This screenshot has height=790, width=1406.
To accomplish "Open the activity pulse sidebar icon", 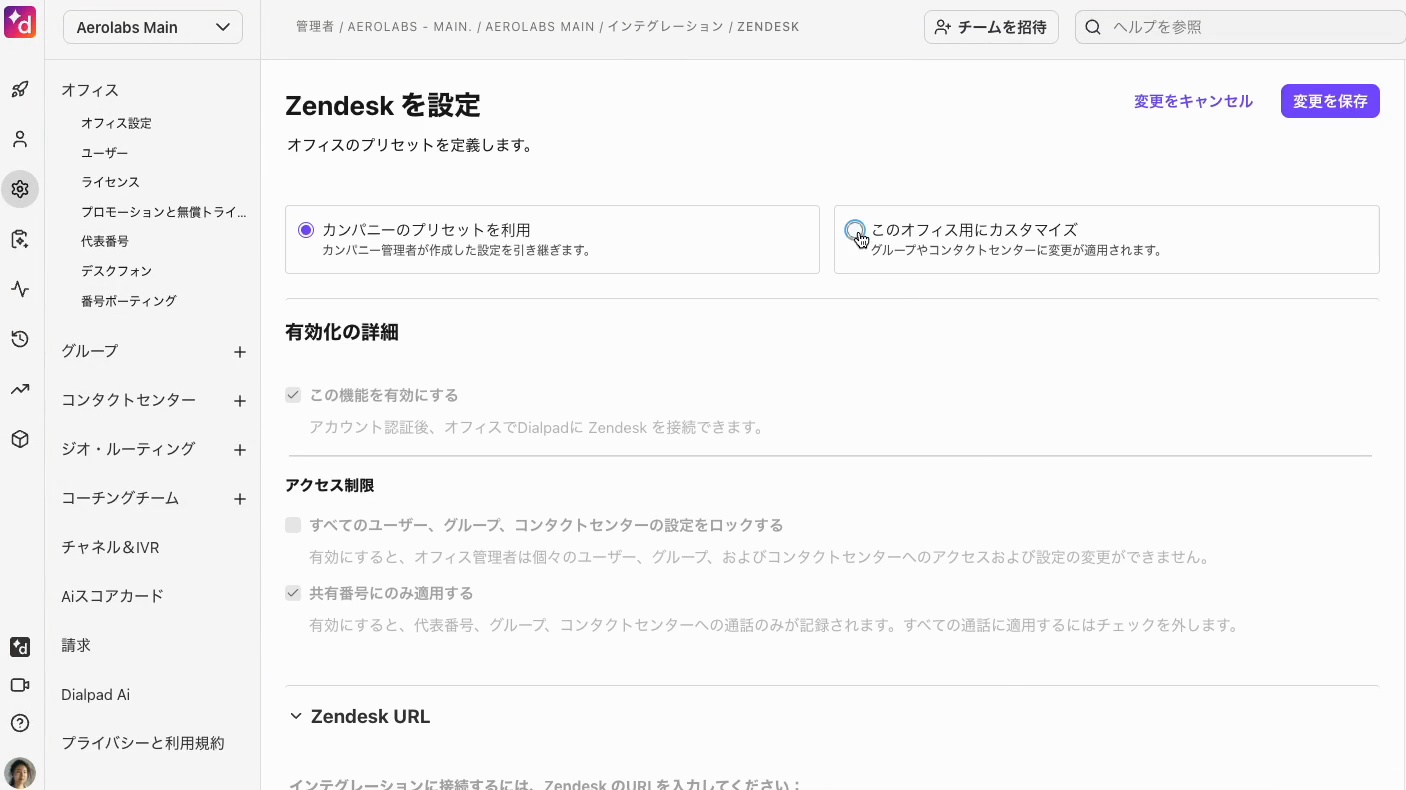I will (20, 289).
